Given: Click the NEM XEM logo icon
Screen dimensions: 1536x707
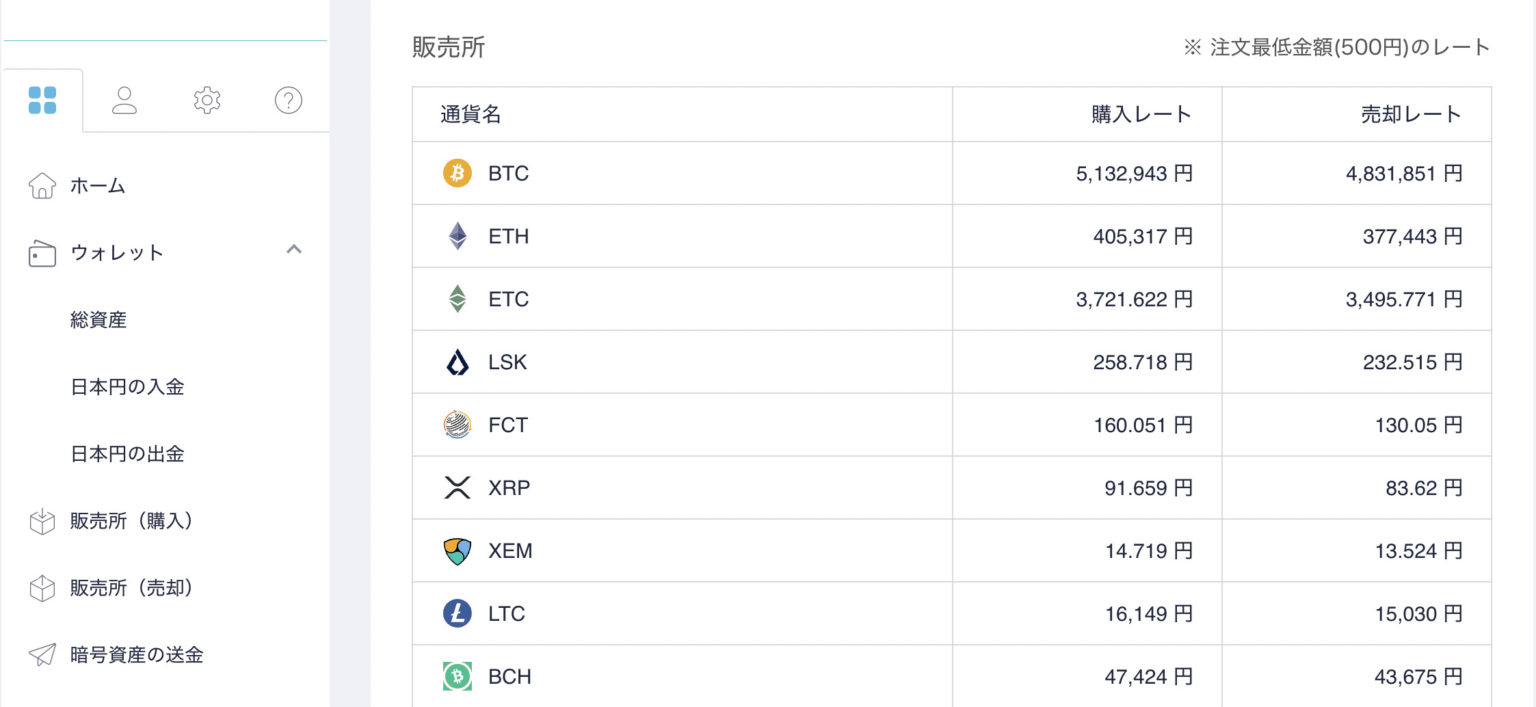Looking at the screenshot, I should (457, 551).
